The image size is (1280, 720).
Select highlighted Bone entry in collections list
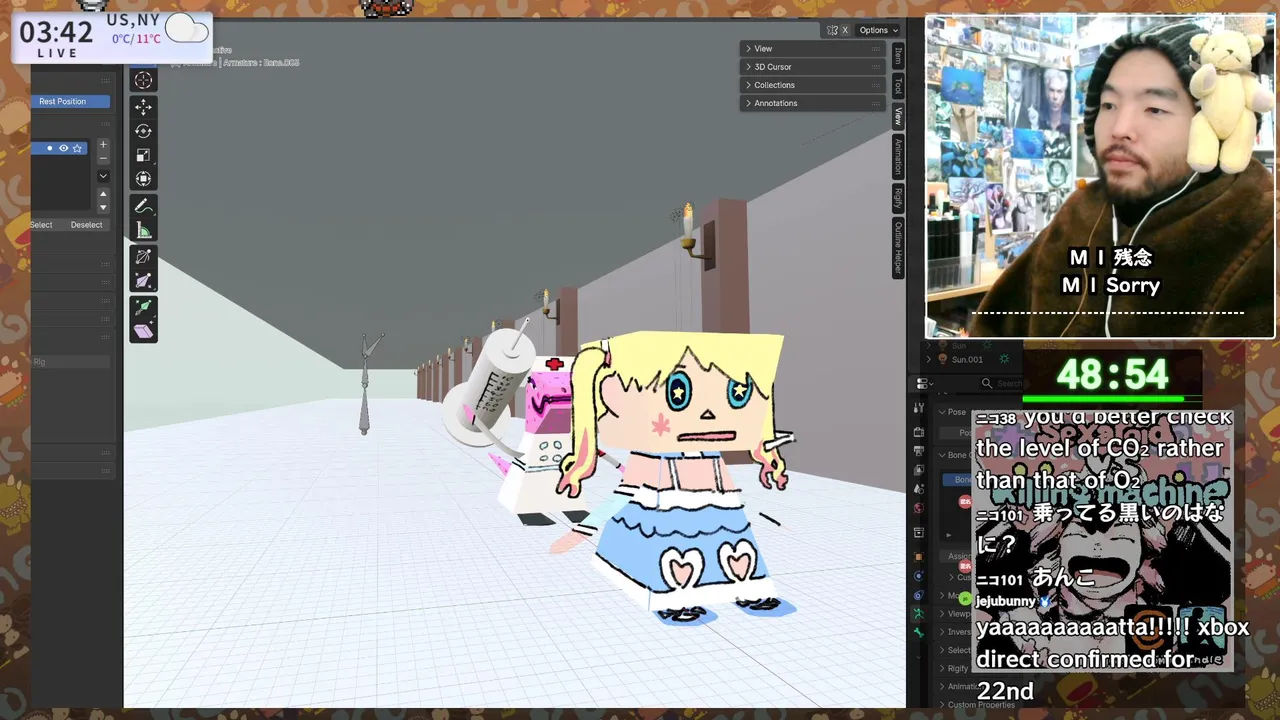pos(959,480)
